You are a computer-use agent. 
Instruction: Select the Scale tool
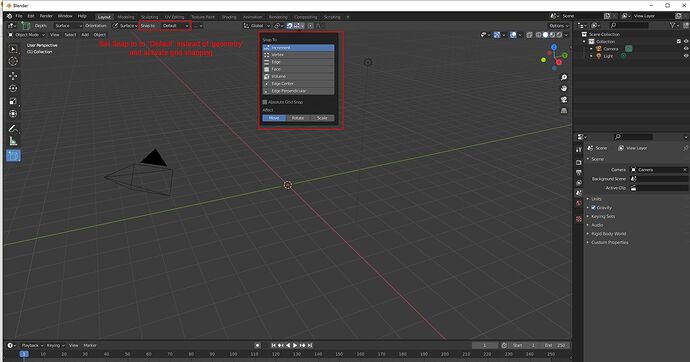click(13, 101)
